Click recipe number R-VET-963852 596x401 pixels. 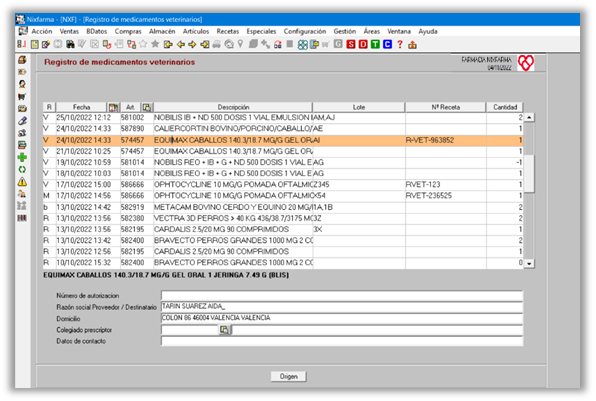(430, 140)
